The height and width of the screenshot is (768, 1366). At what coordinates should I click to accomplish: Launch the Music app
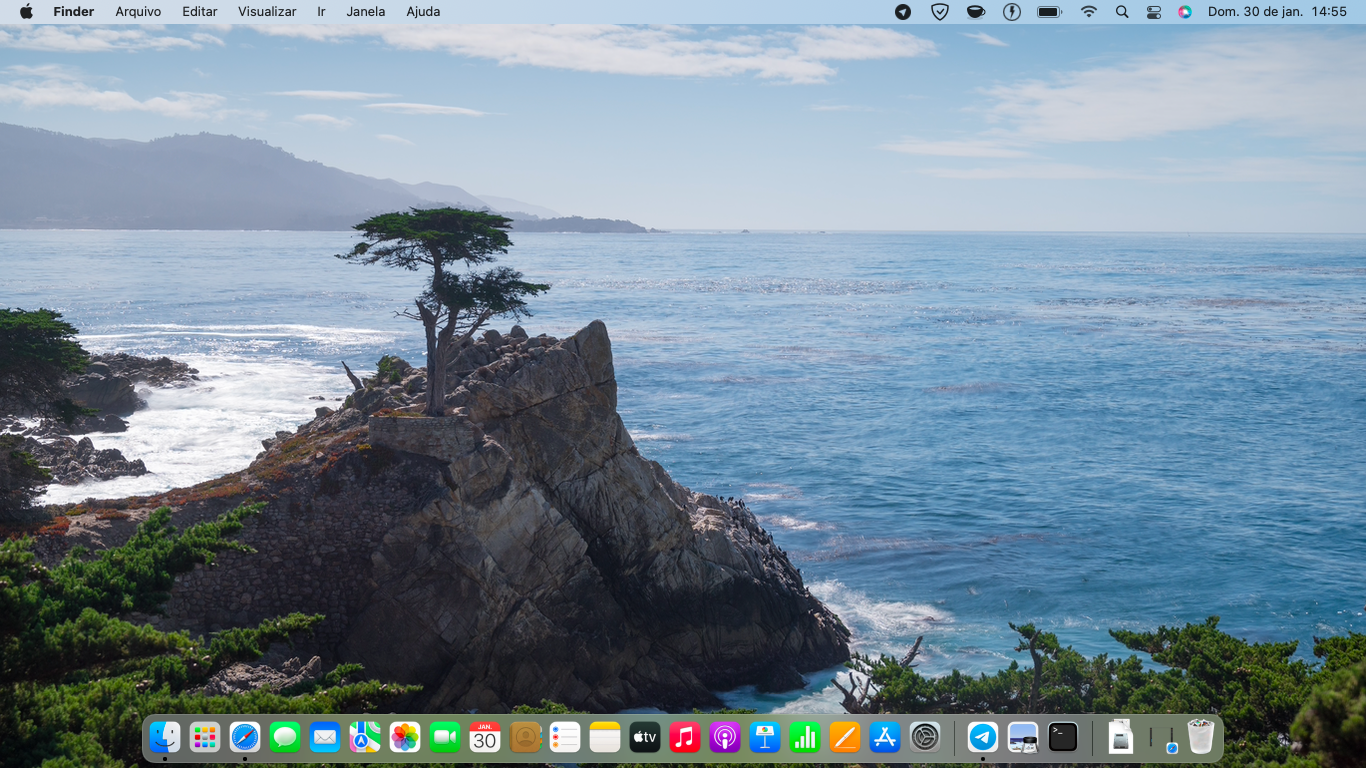click(685, 738)
